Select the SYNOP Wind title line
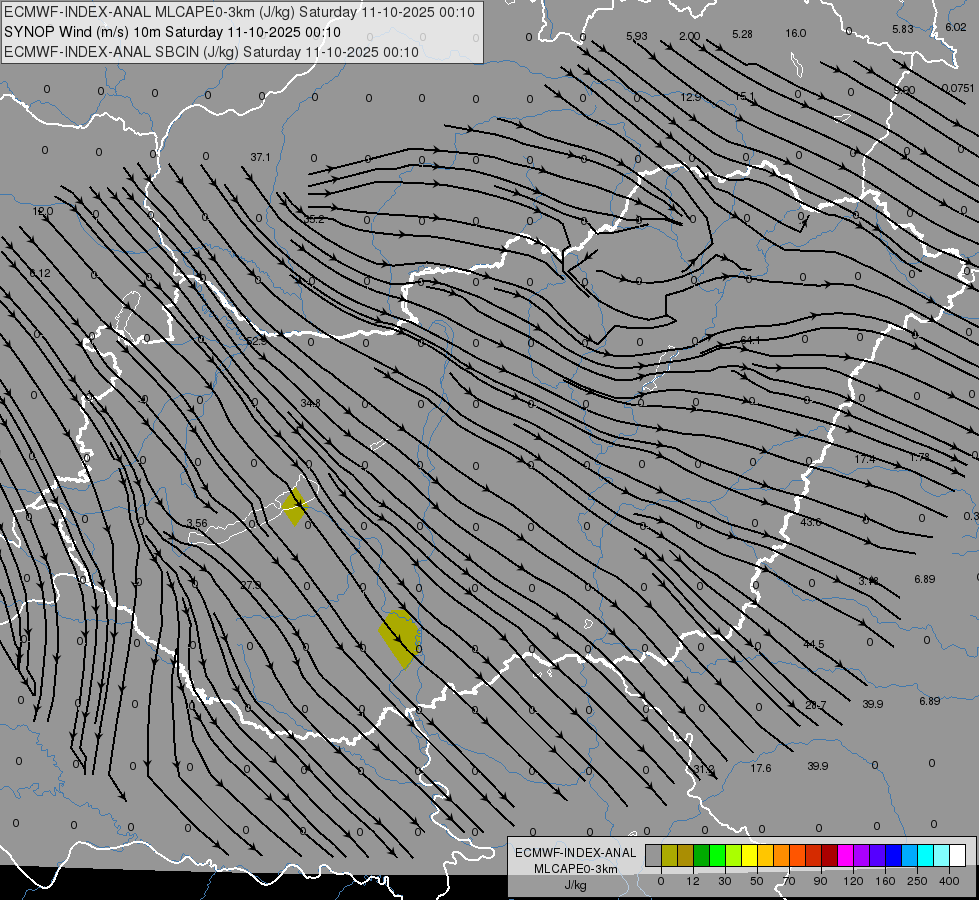Screen dimensions: 979x900 click(x=172, y=32)
